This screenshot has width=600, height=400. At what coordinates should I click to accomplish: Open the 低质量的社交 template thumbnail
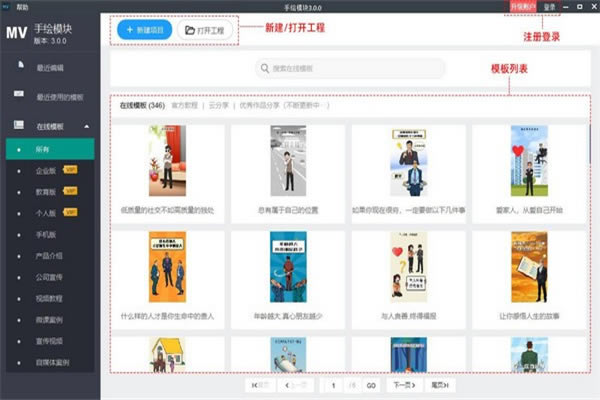coord(167,161)
